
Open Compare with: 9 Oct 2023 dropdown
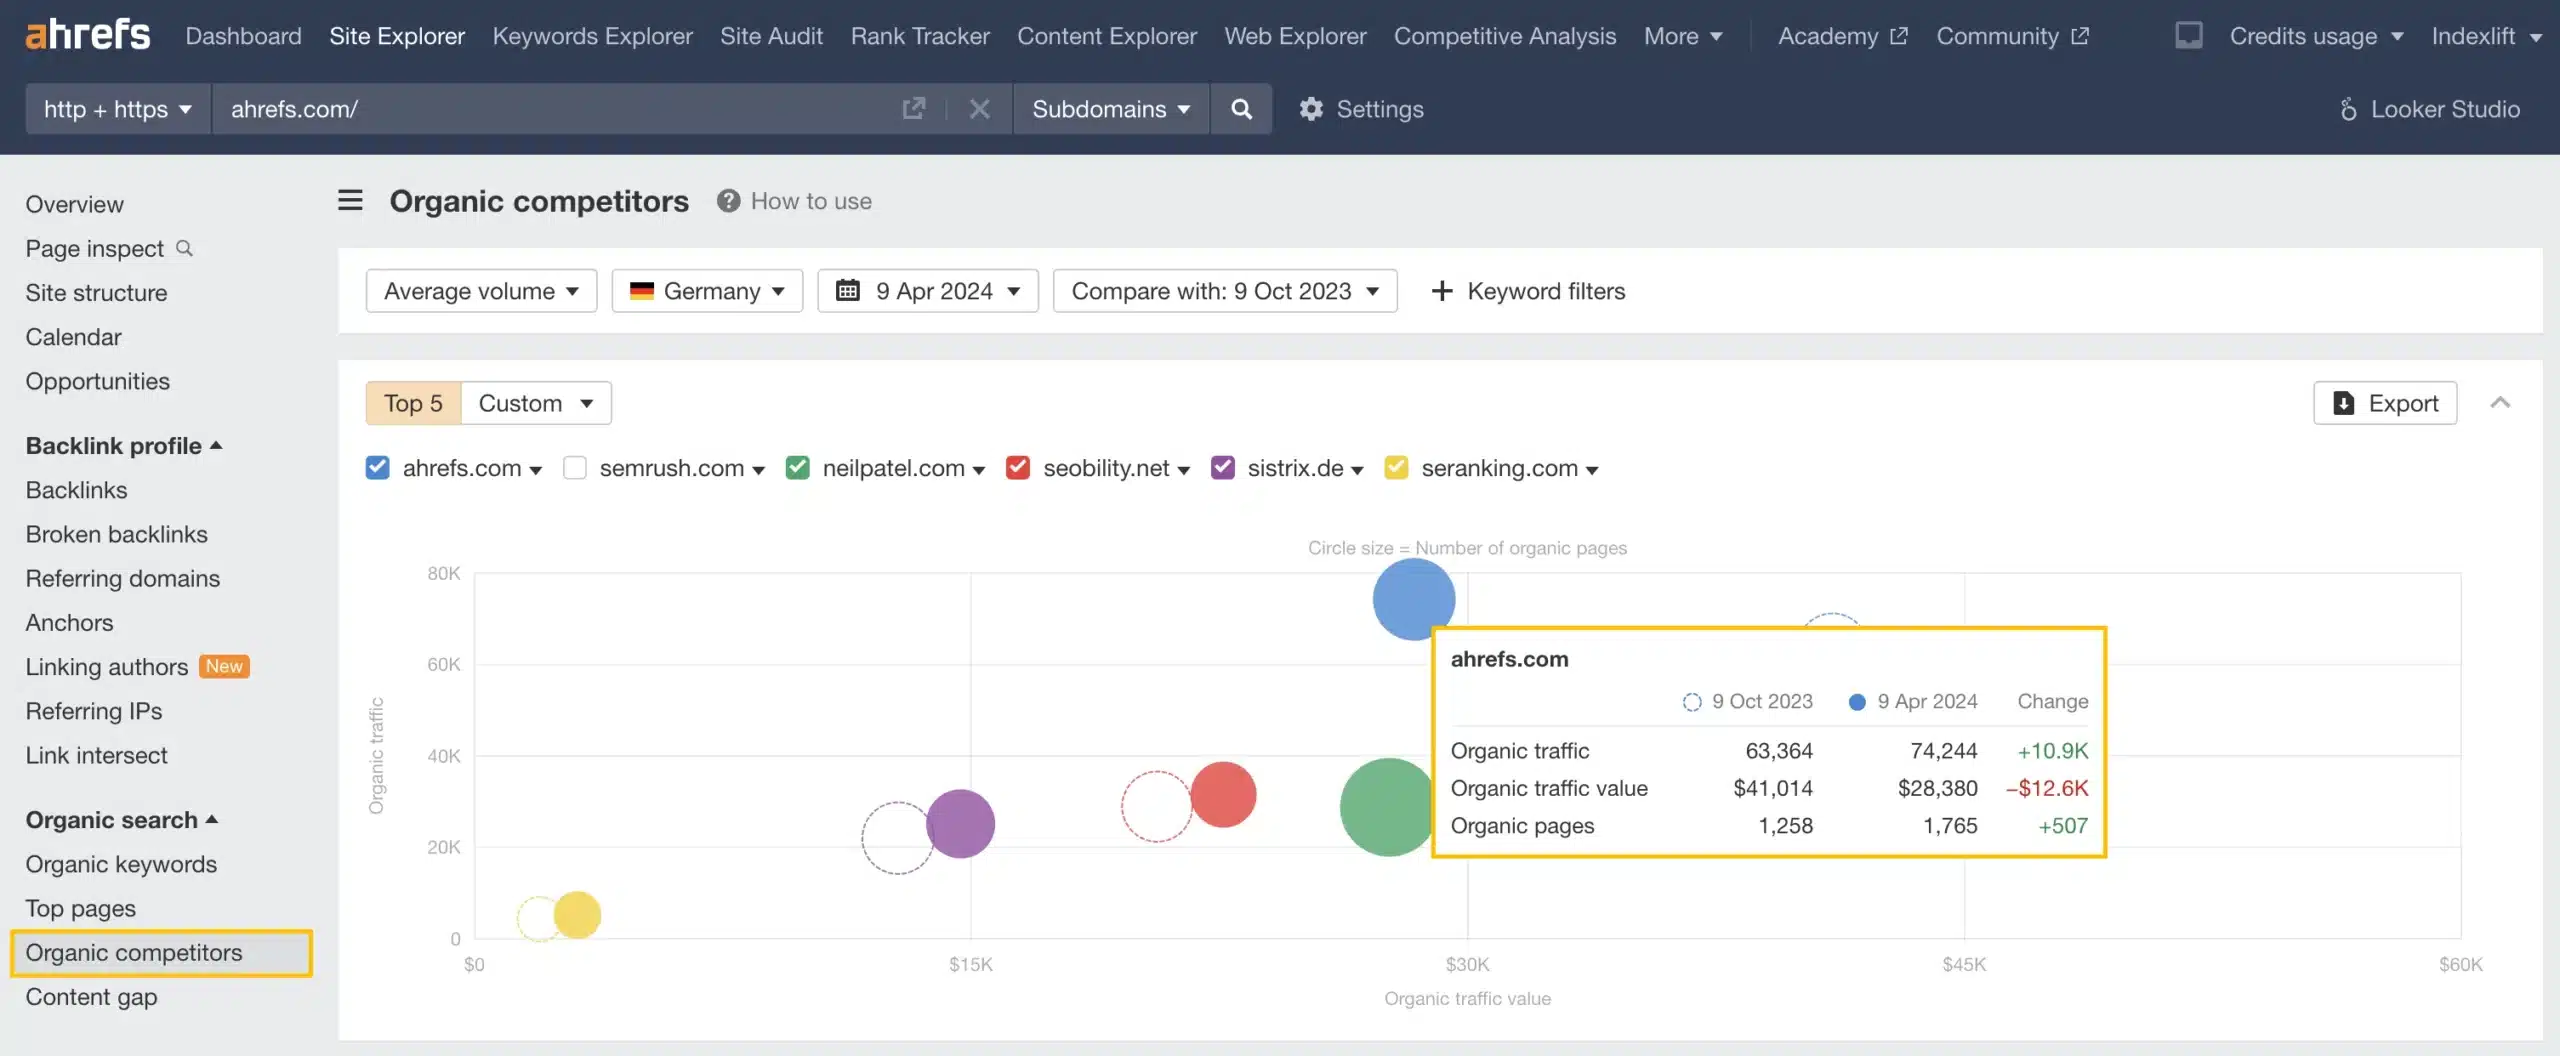pos(1225,290)
